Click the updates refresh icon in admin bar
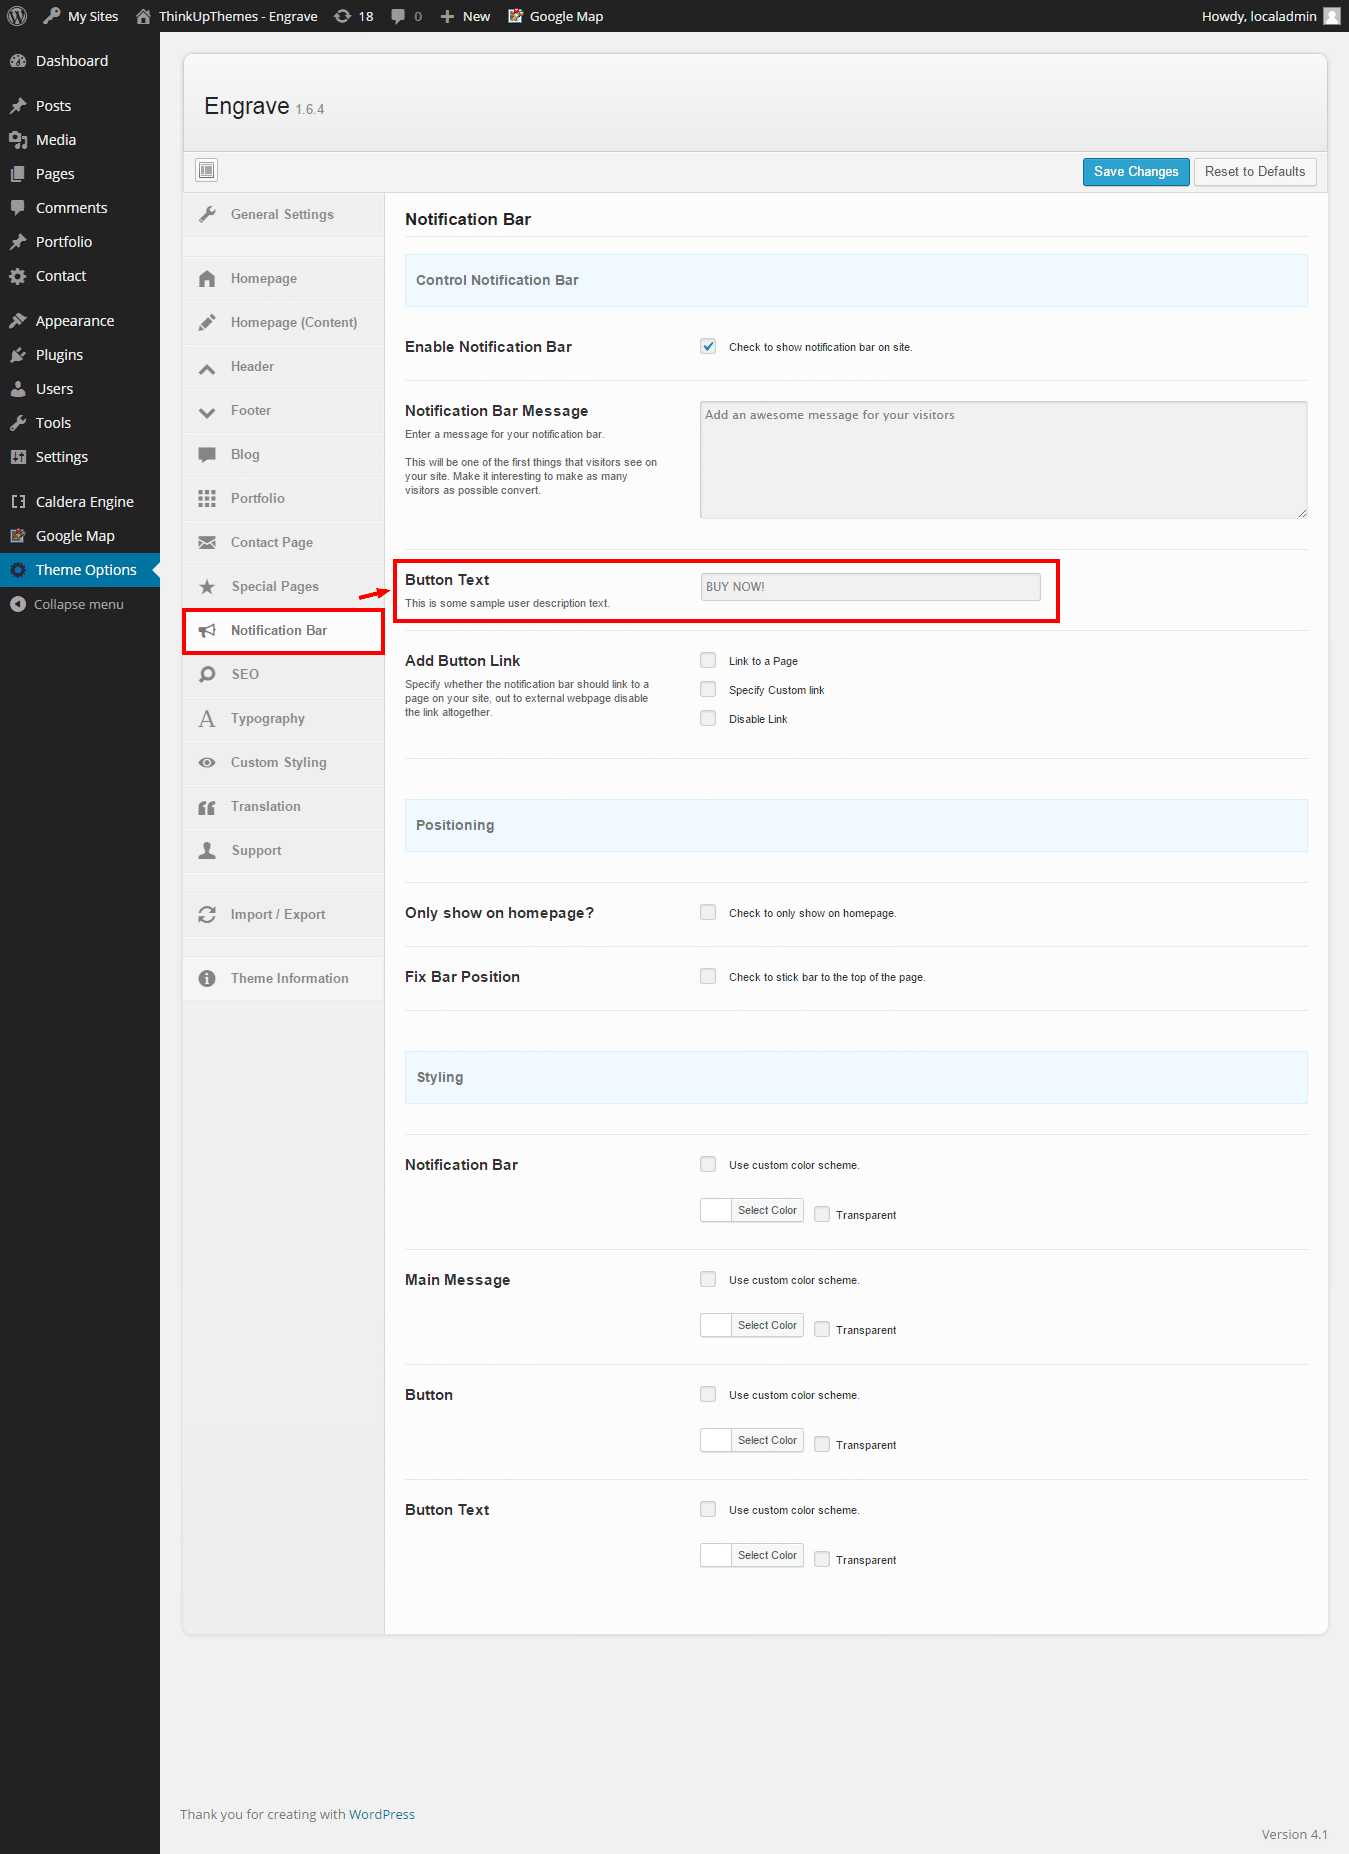 (343, 16)
